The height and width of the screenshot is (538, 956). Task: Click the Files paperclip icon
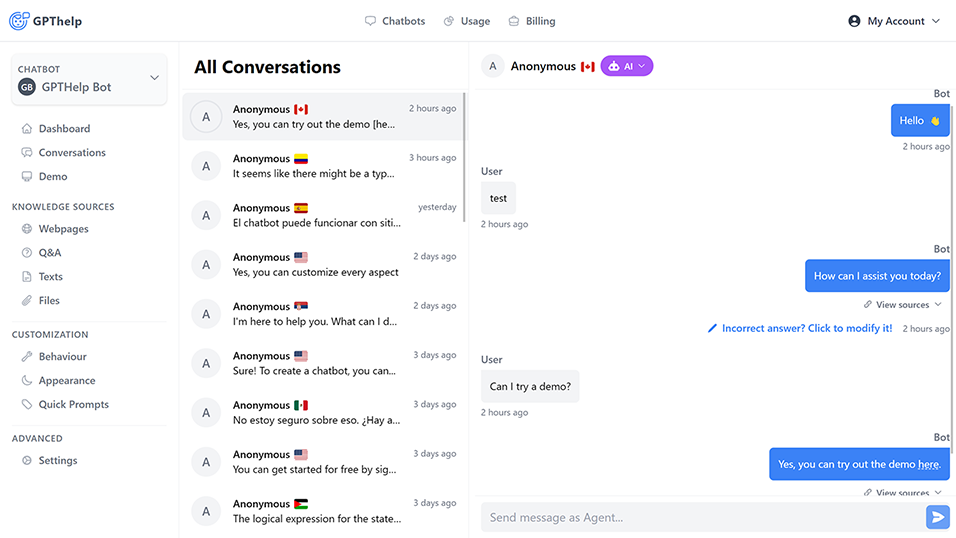27,301
